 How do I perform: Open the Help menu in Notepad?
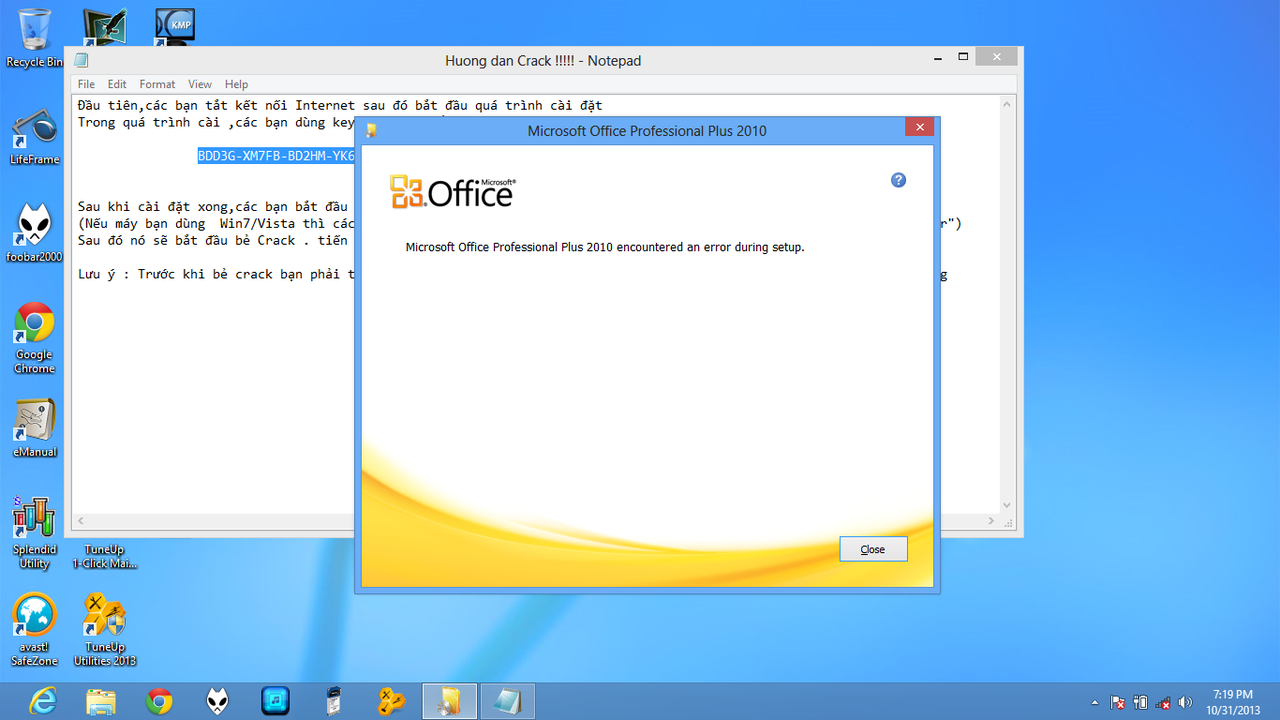(x=236, y=84)
